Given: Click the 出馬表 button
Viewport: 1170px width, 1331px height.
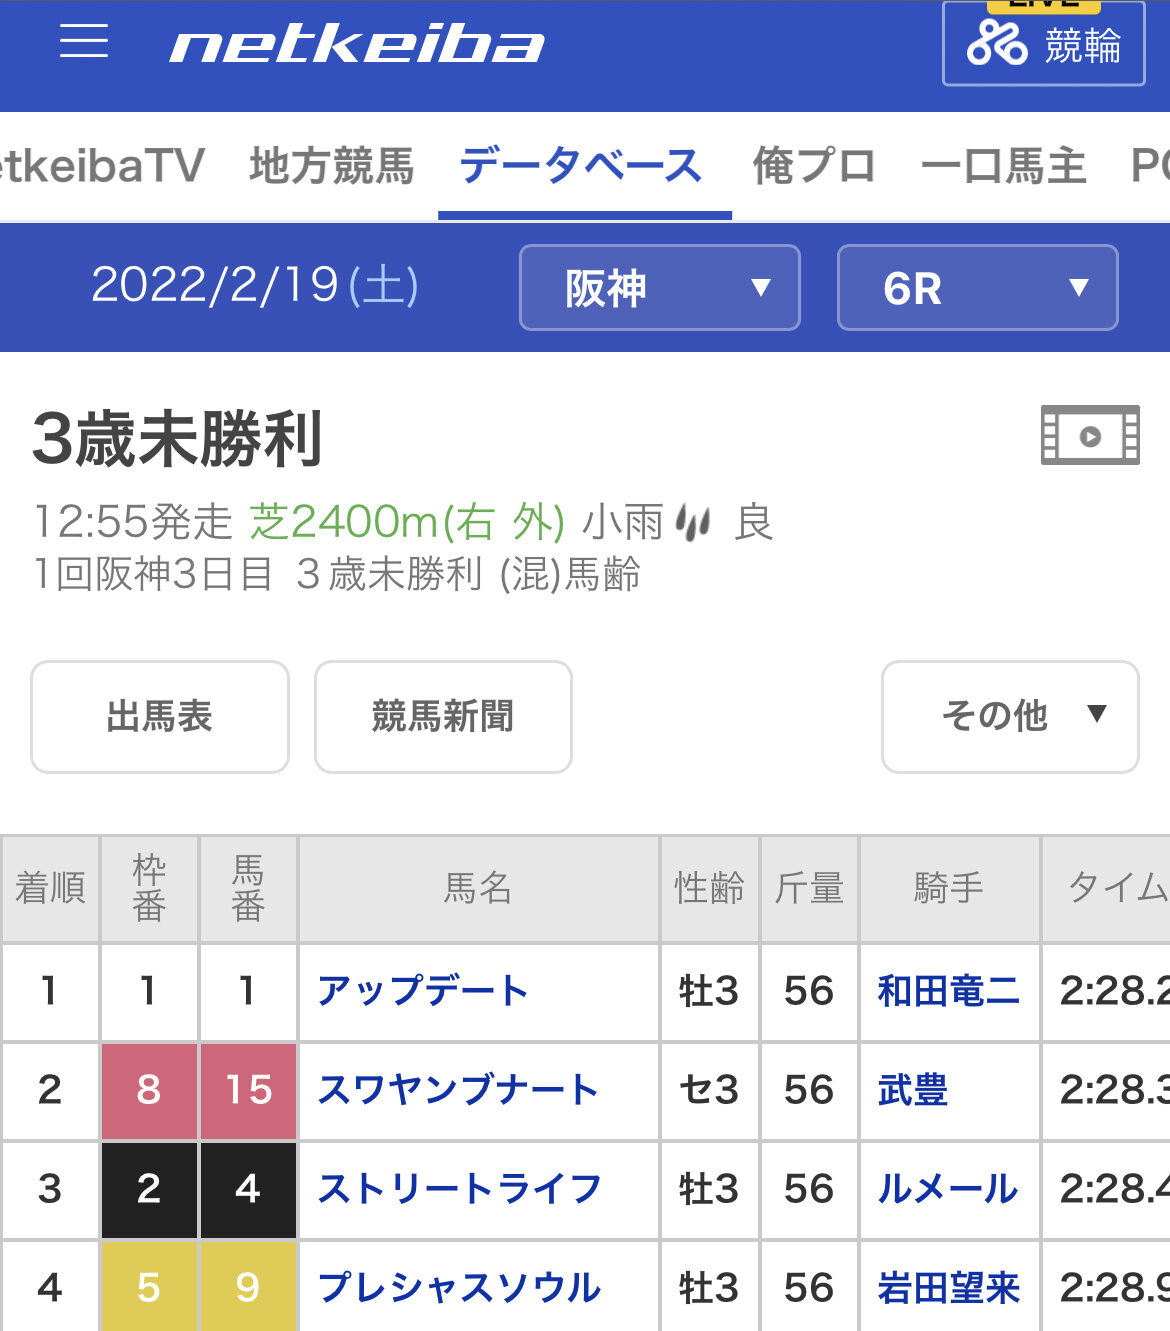Looking at the screenshot, I should click(x=160, y=716).
